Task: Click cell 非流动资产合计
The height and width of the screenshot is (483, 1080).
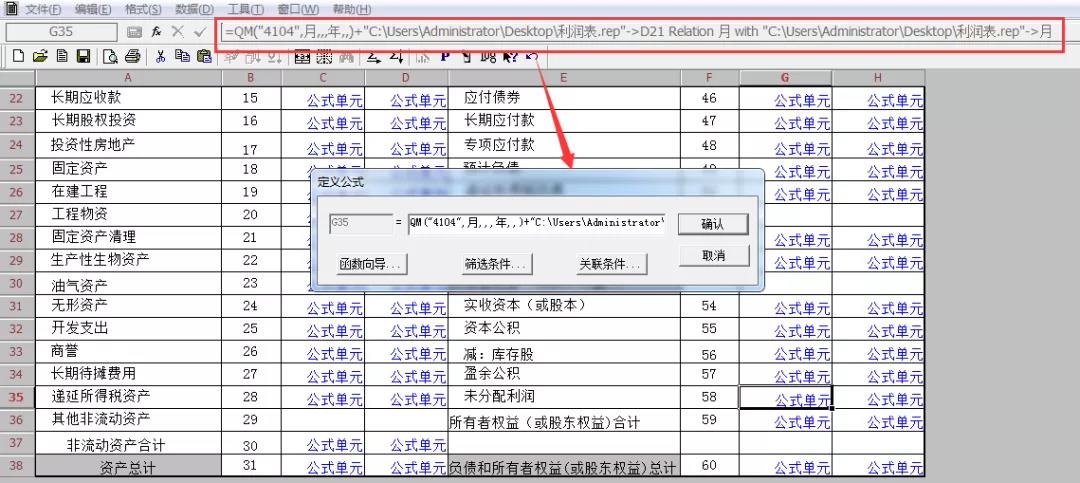Action: point(128,444)
